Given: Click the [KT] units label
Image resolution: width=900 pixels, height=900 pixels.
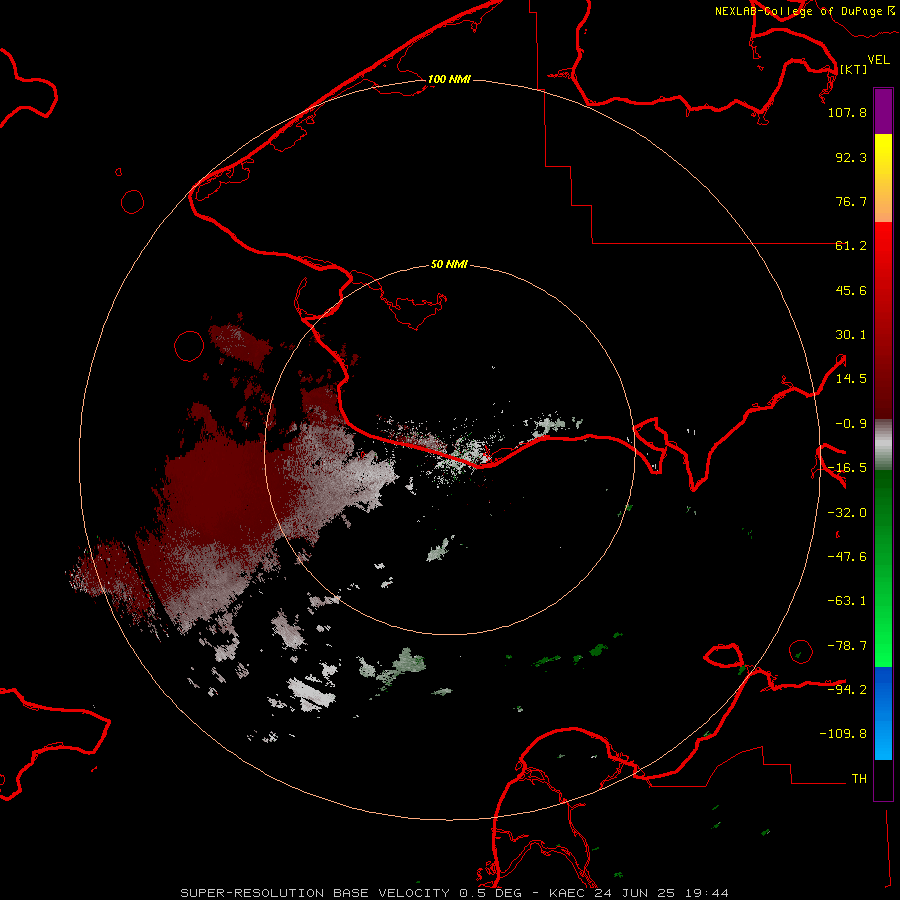Looking at the screenshot, I should (854, 69).
